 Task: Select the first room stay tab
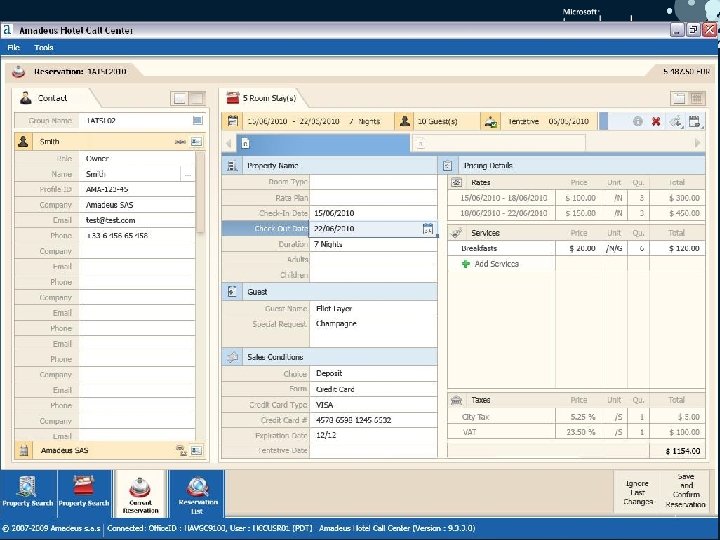coord(323,143)
